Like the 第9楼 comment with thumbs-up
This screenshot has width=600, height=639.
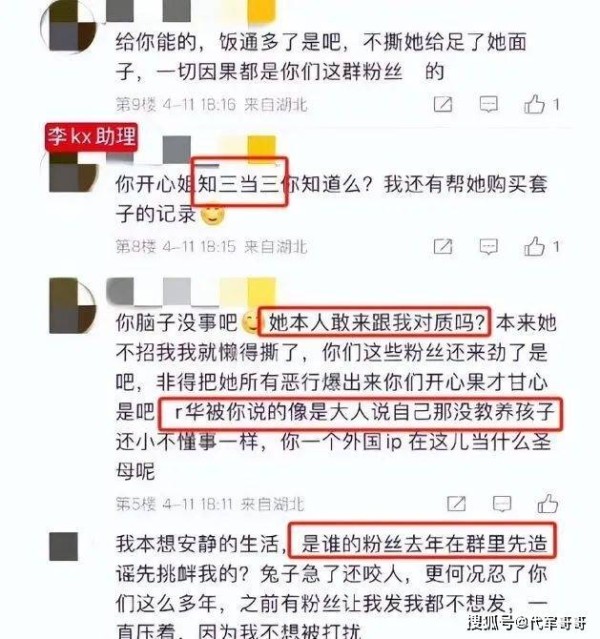pyautogui.click(x=534, y=104)
